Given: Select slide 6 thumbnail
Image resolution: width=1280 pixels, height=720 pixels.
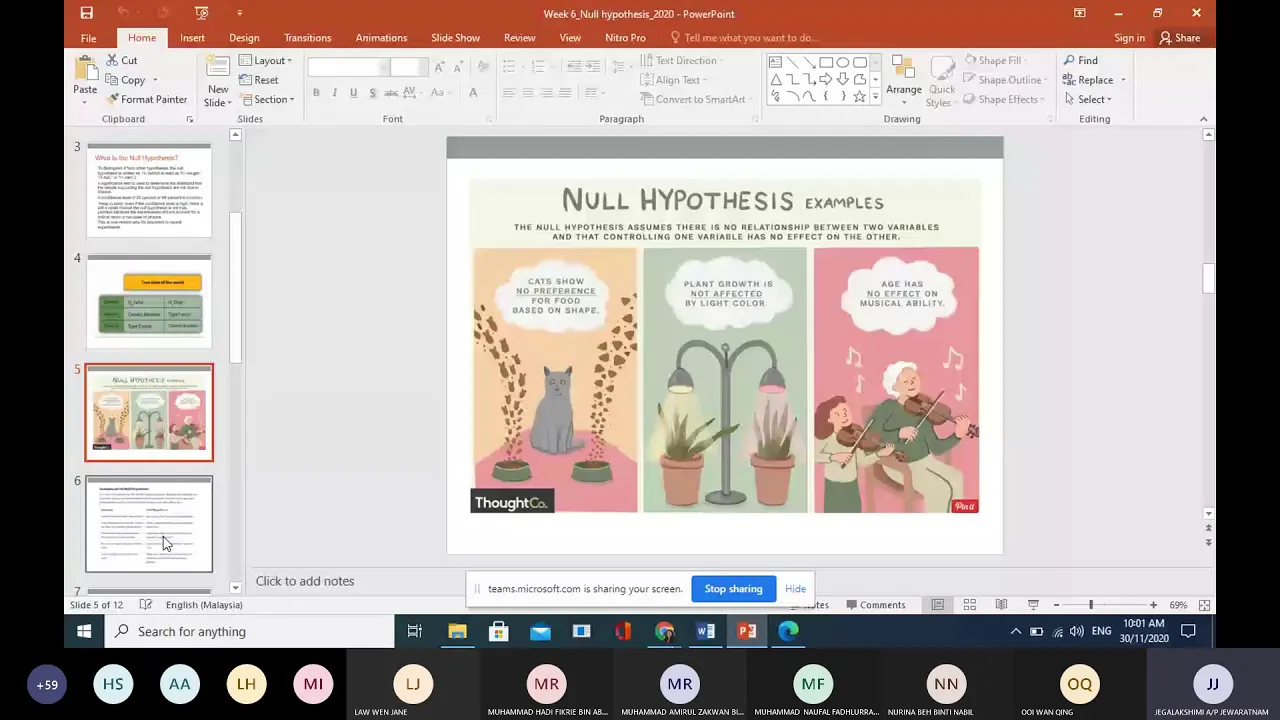Looking at the screenshot, I should click(x=149, y=524).
